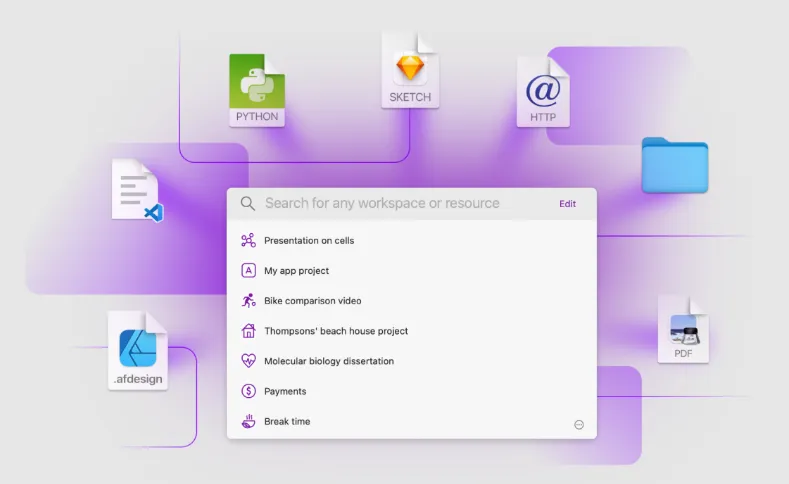Select the HTTP link file icon

[x=543, y=92]
